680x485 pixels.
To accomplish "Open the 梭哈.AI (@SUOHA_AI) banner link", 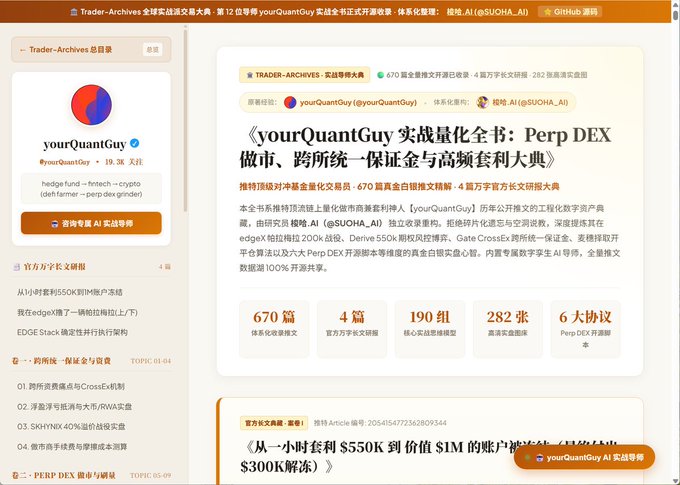I will point(487,12).
